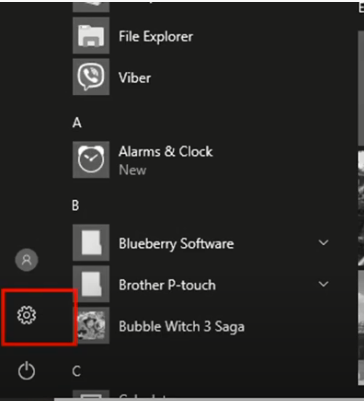This screenshot has height=401, width=364.
Task: Launch Viber from its phone icon
Action: (x=91, y=77)
